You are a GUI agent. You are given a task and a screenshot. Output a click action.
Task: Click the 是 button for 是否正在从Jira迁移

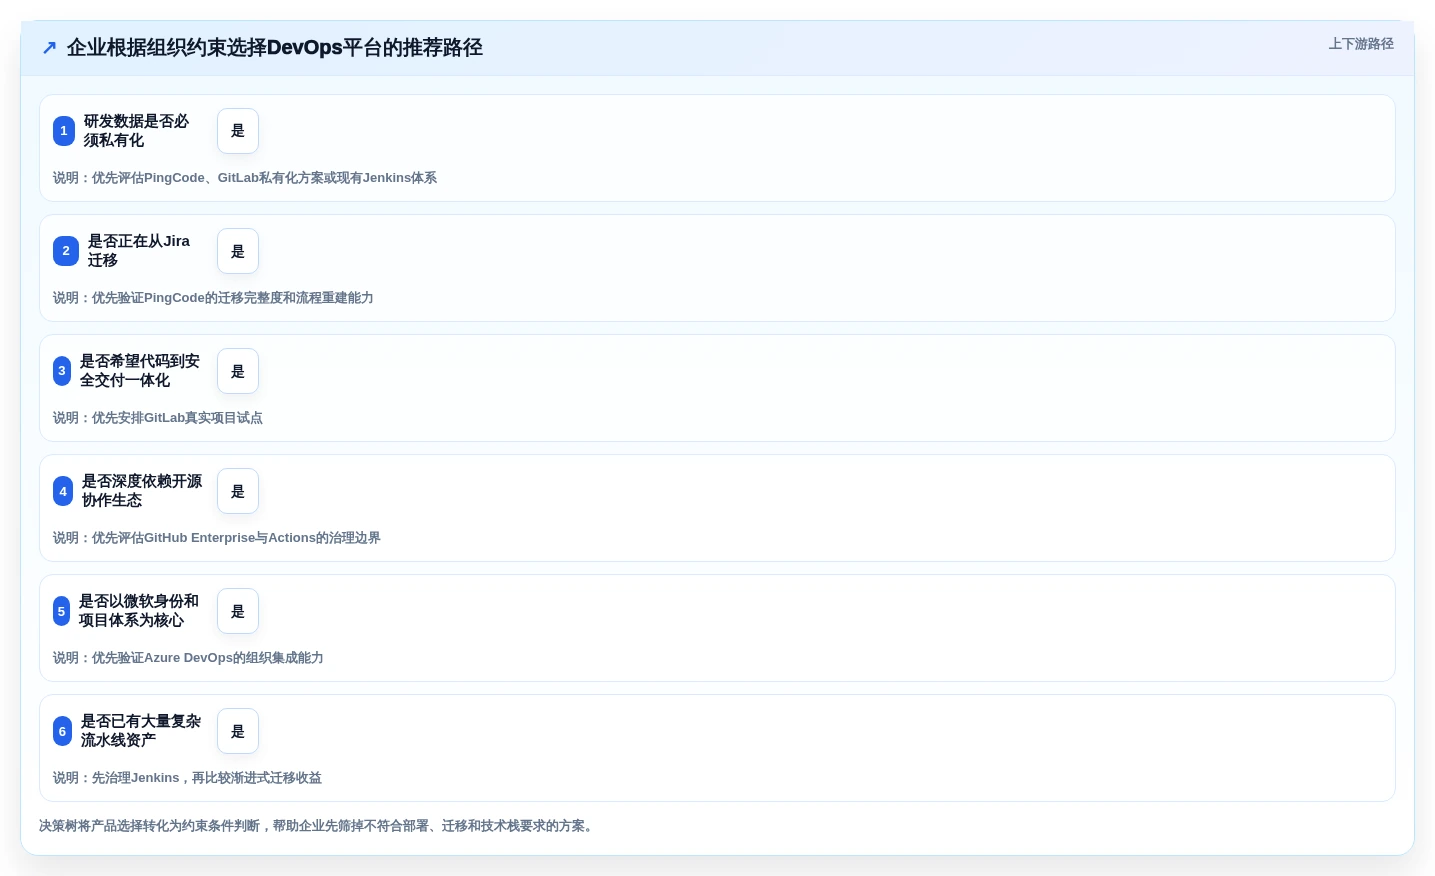pos(238,251)
